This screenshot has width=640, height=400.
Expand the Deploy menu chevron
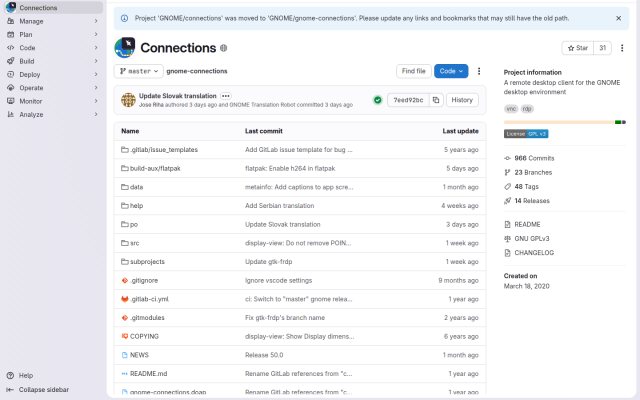coord(96,74)
